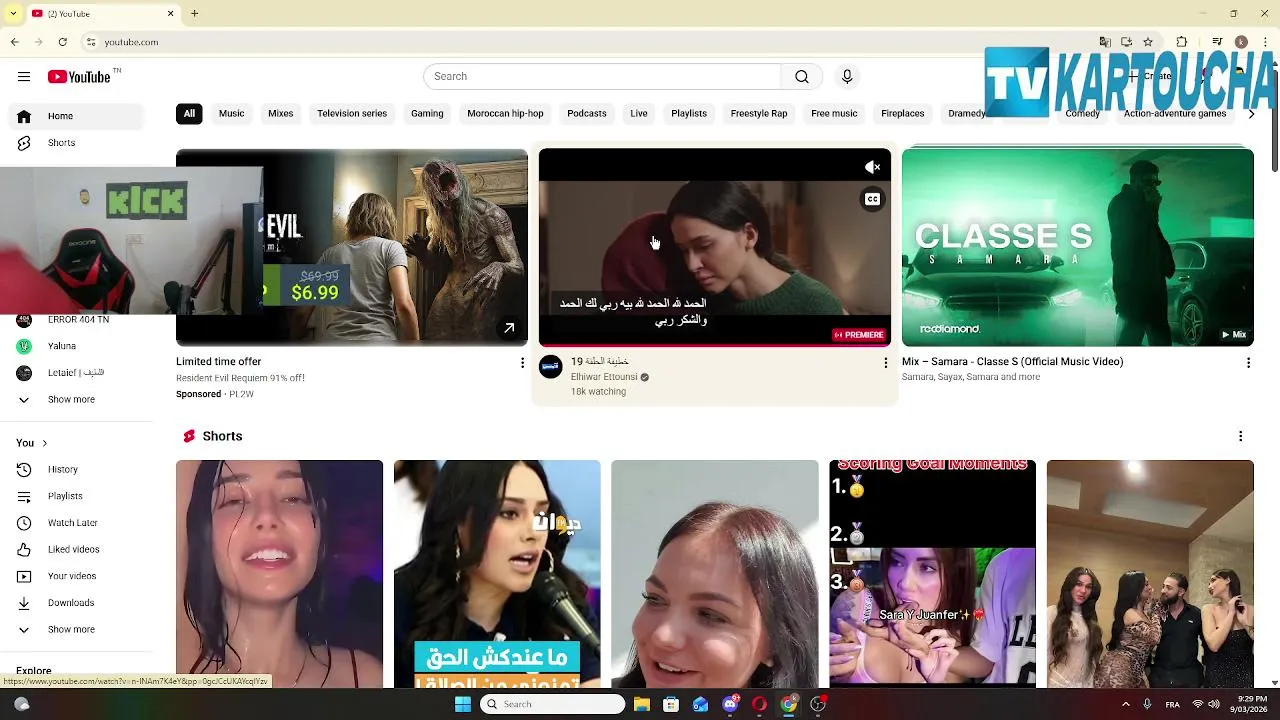Select the Freestyle Rap chip
This screenshot has width=1280, height=720.
click(x=759, y=113)
